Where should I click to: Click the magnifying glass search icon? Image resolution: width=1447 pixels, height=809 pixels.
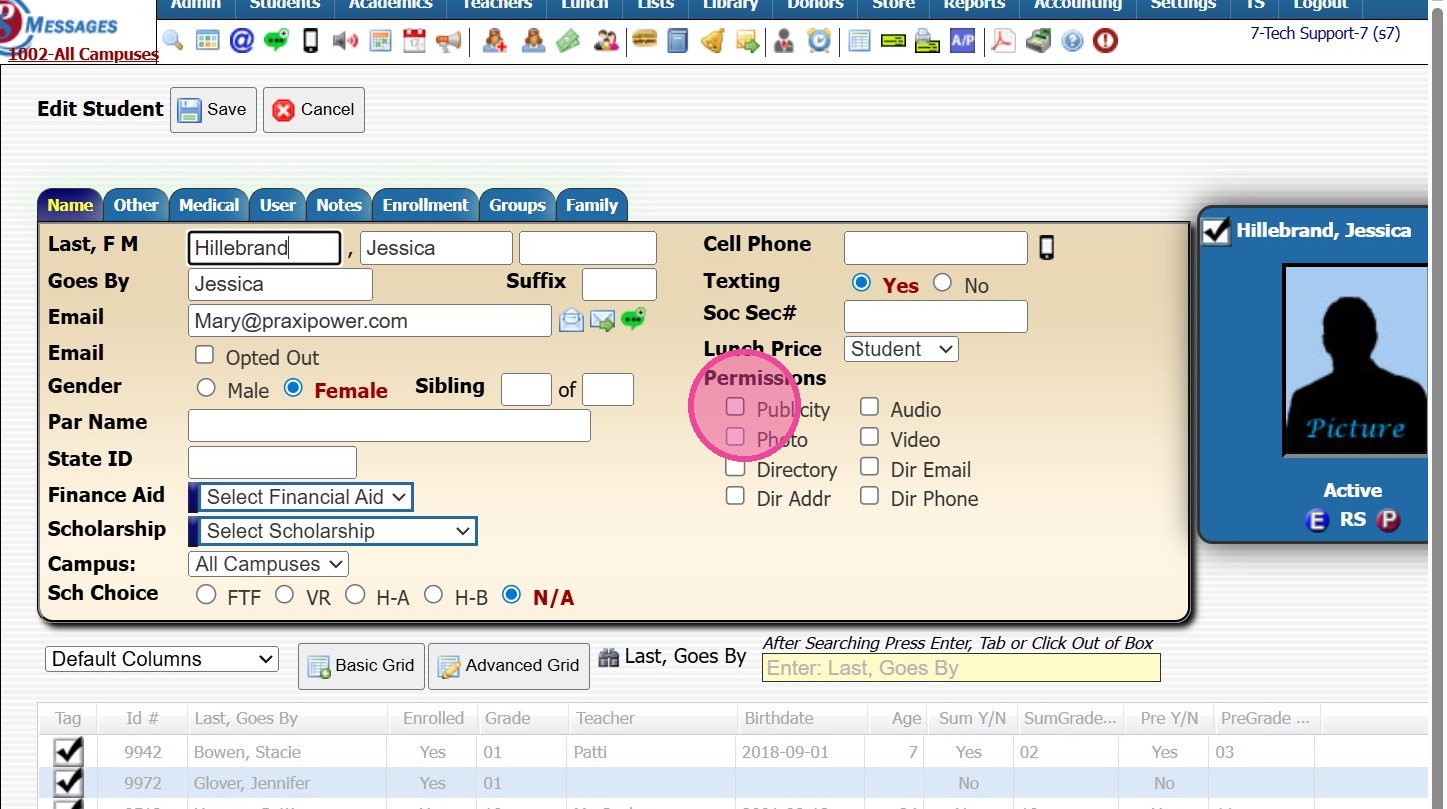(172, 40)
